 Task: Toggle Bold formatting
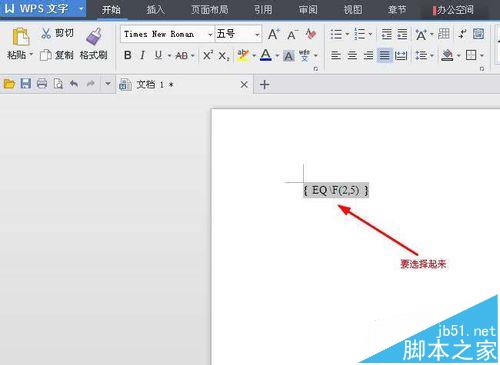tap(127, 55)
